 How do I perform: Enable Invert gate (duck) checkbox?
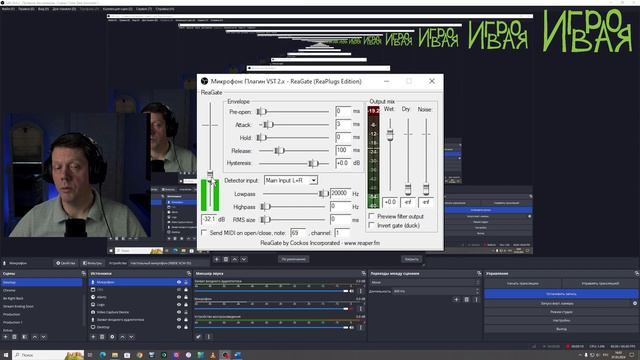(371, 225)
